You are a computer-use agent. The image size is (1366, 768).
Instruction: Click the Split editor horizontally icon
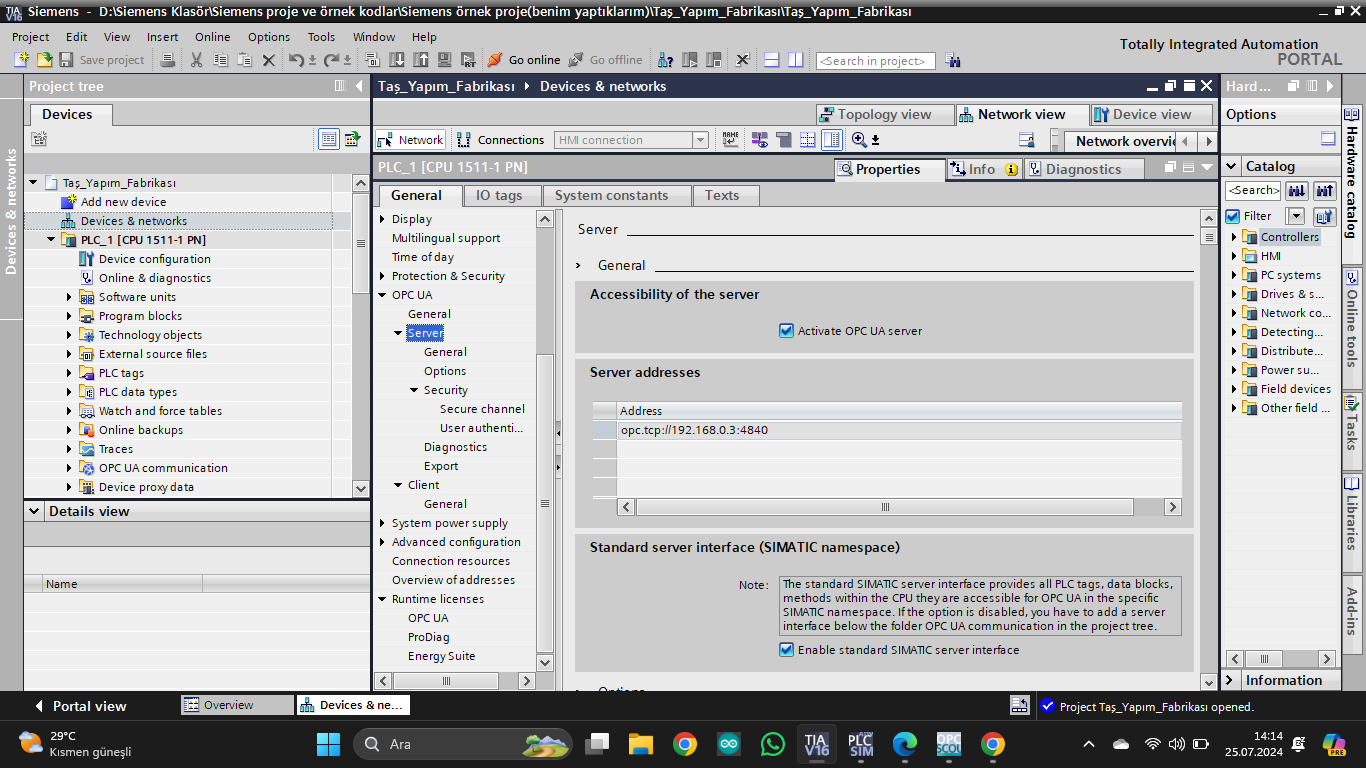pyautogui.click(x=771, y=60)
